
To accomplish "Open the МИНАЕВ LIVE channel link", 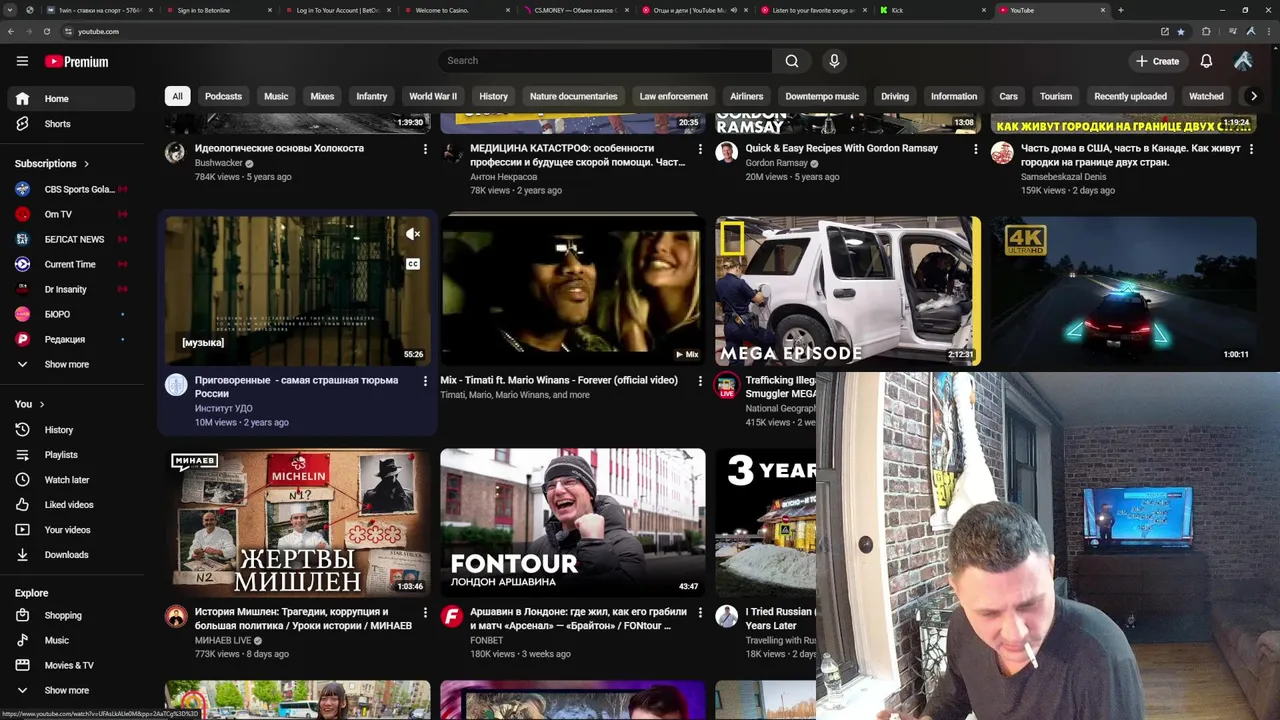I will [x=223, y=640].
